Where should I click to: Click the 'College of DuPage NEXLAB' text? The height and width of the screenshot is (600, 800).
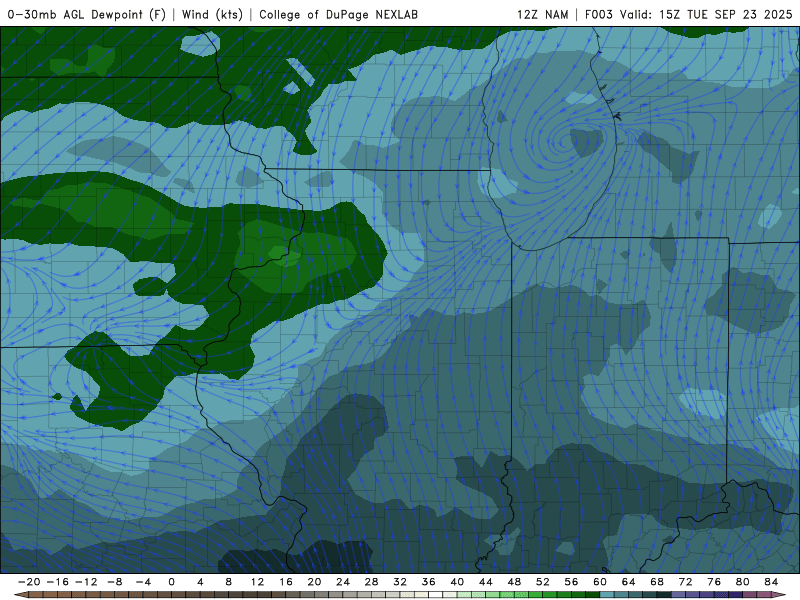pyautogui.click(x=338, y=14)
